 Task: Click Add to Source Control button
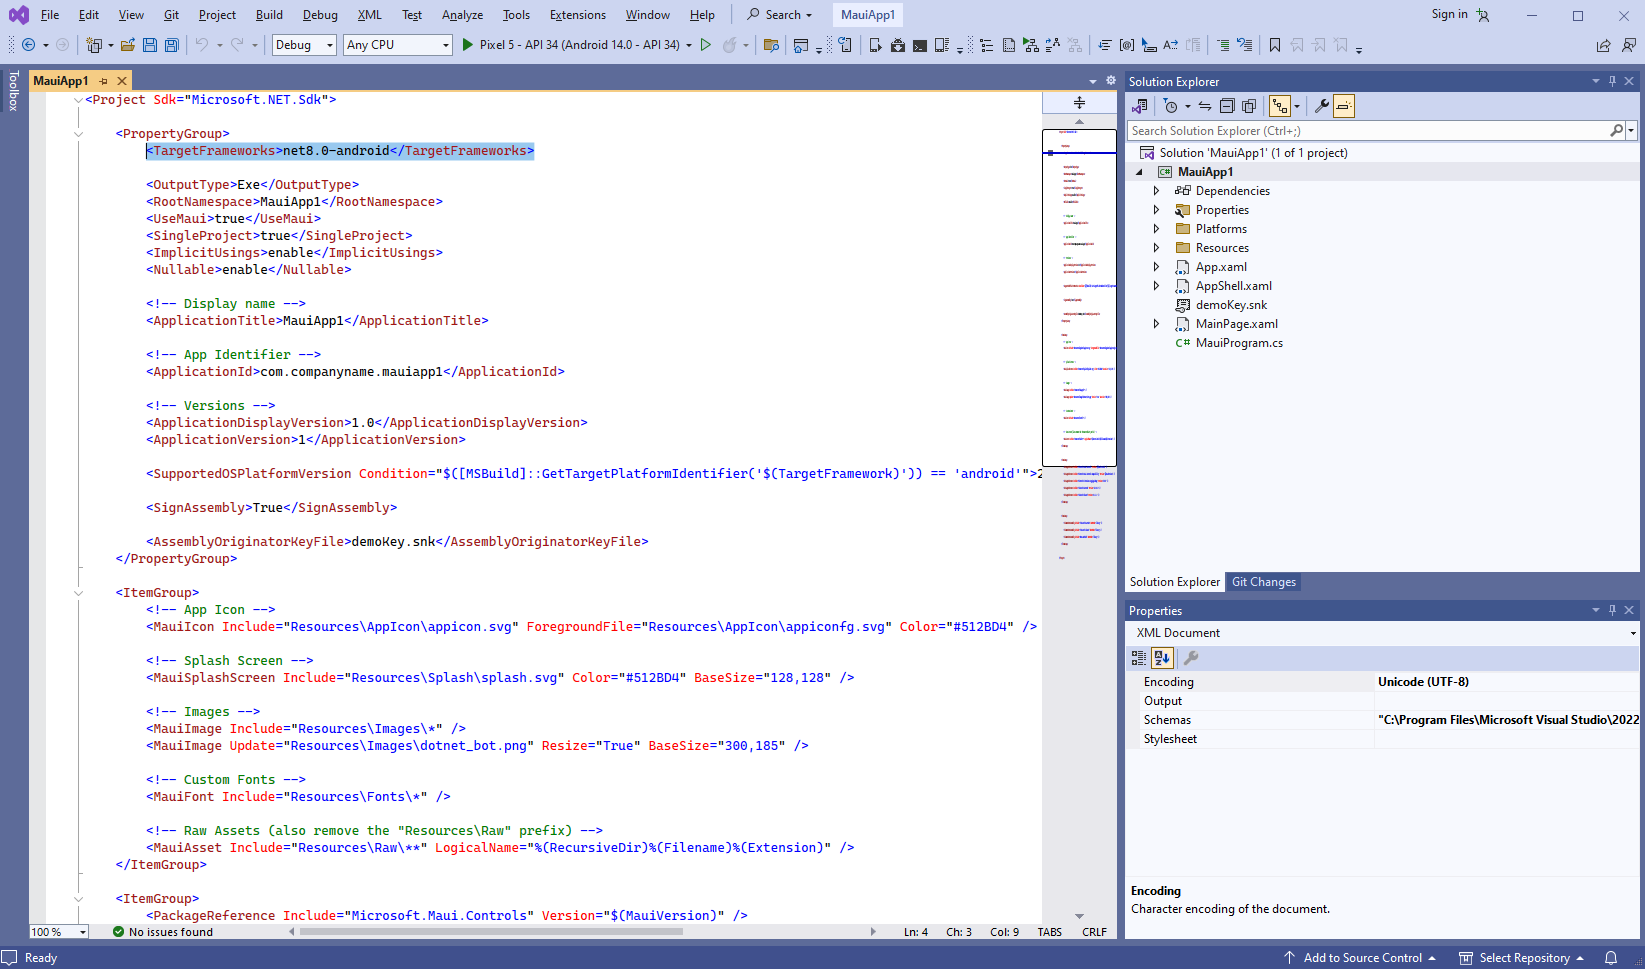coord(1361,958)
